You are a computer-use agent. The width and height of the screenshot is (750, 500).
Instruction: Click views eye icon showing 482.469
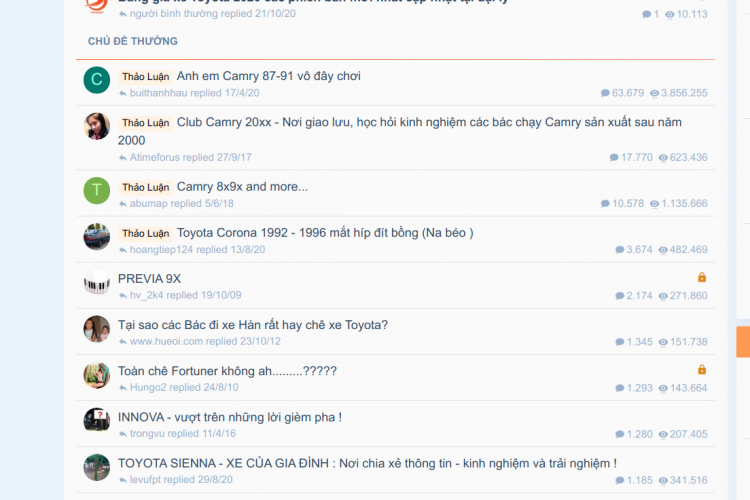coord(663,250)
